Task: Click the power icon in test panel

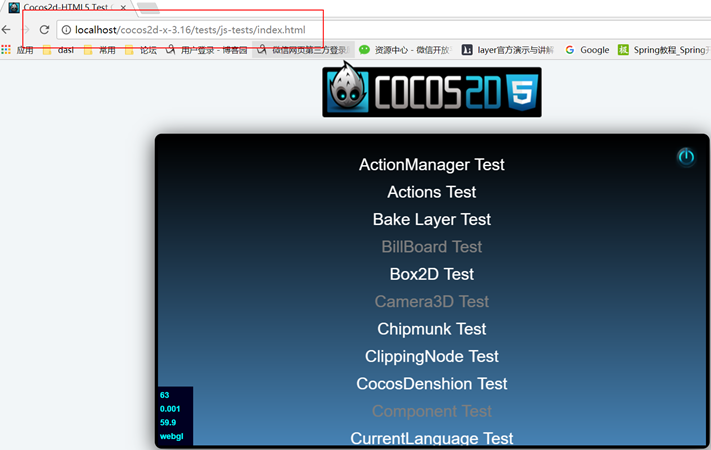Action: [x=686, y=157]
